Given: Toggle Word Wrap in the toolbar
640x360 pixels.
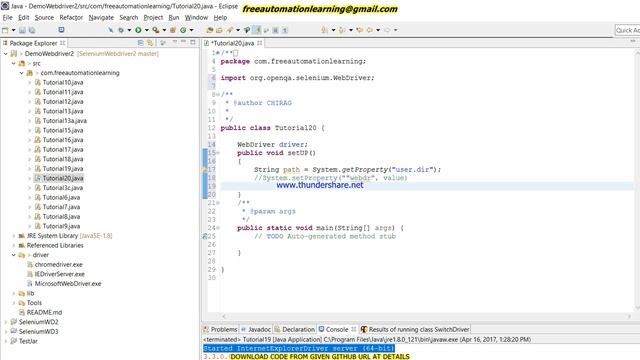Looking at the screenshot, I should 266,30.
